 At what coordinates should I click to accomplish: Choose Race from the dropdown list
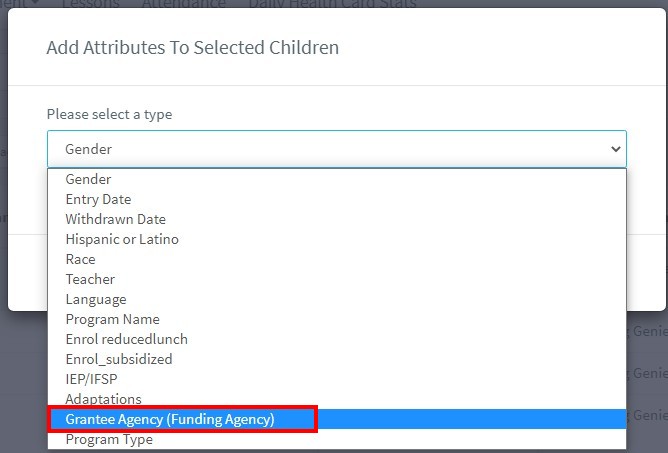pyautogui.click(x=80, y=259)
